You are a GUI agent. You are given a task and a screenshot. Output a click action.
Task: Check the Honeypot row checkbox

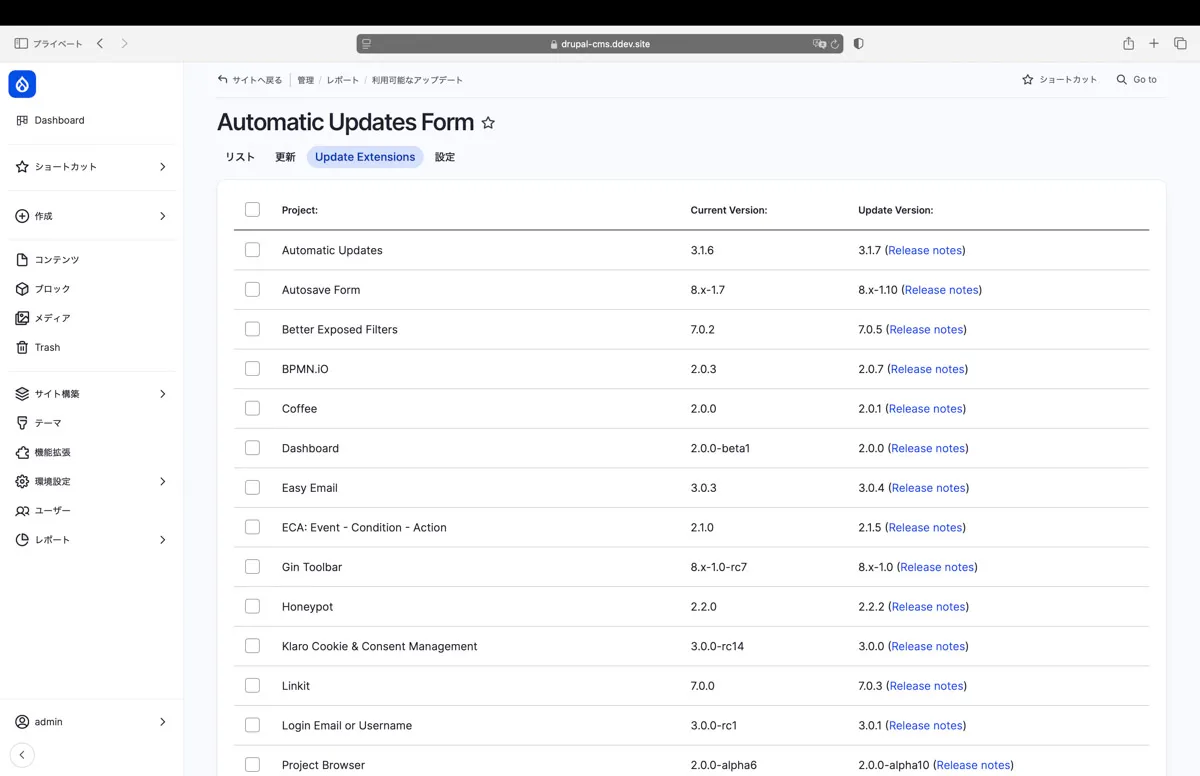click(x=252, y=606)
